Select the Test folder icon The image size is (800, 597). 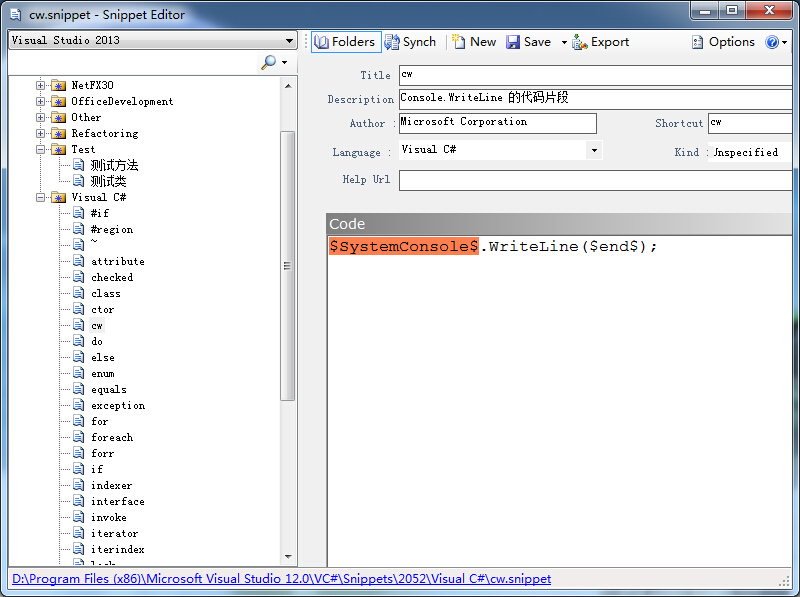tap(59, 150)
